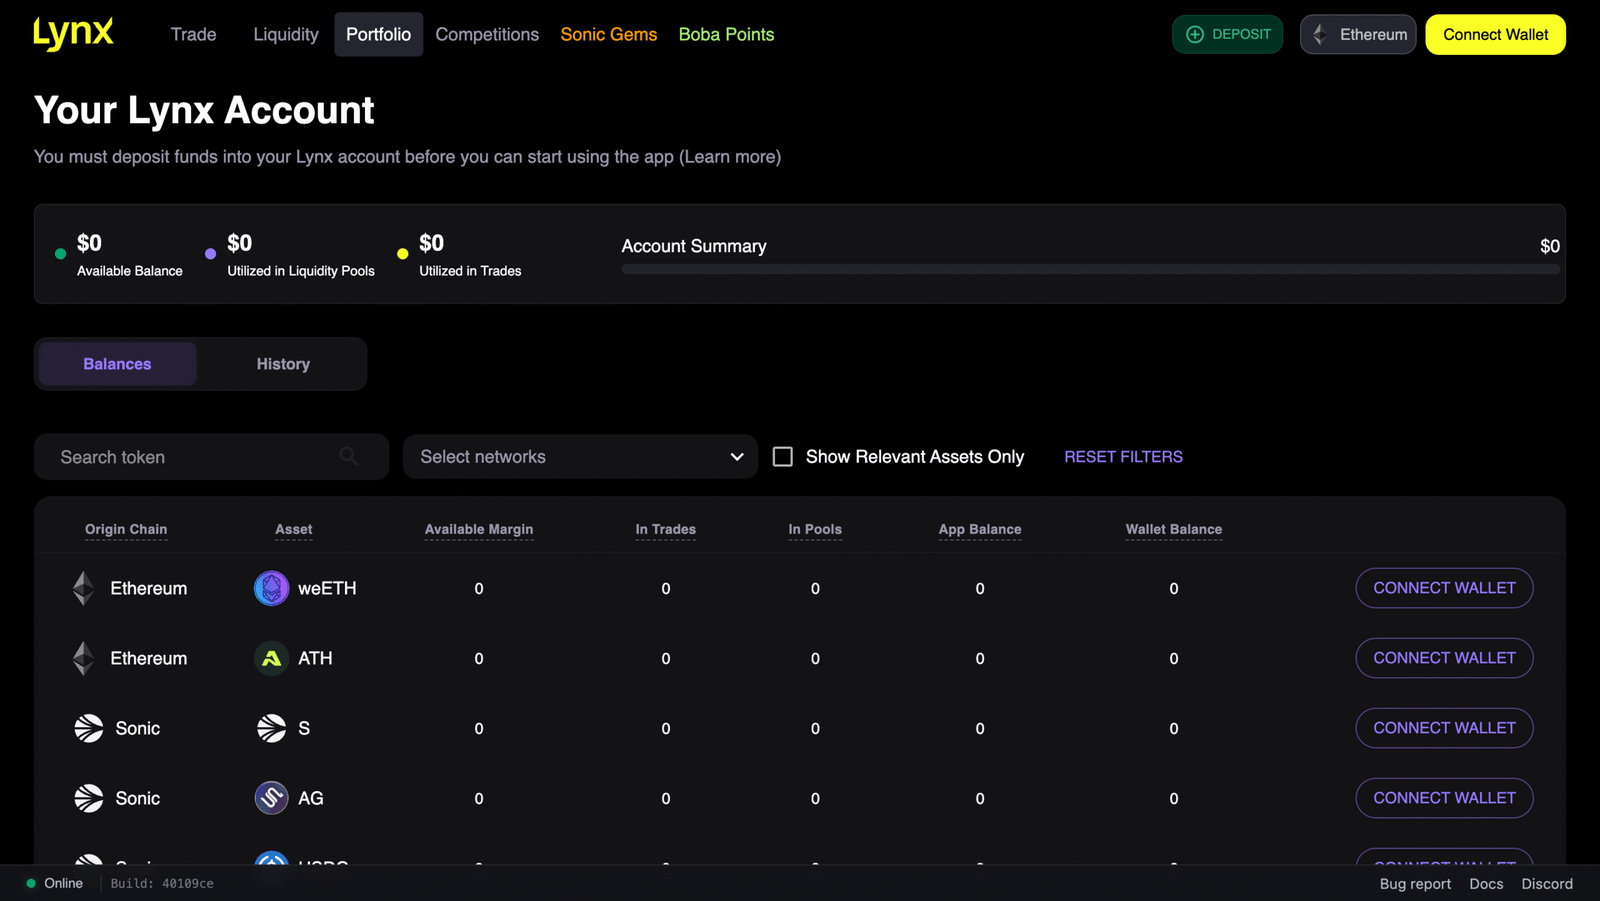Click the Account Summary progress bar
This screenshot has width=1600, height=901.
coord(1090,270)
